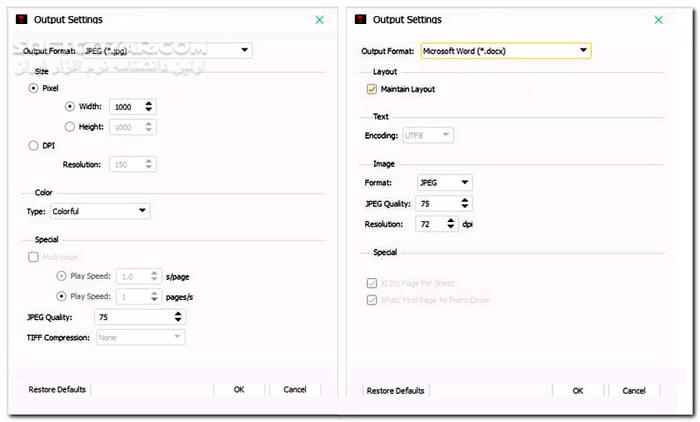Screen dimensions: 700x422
Task: Select the DPI radio button
Action: click(x=33, y=146)
